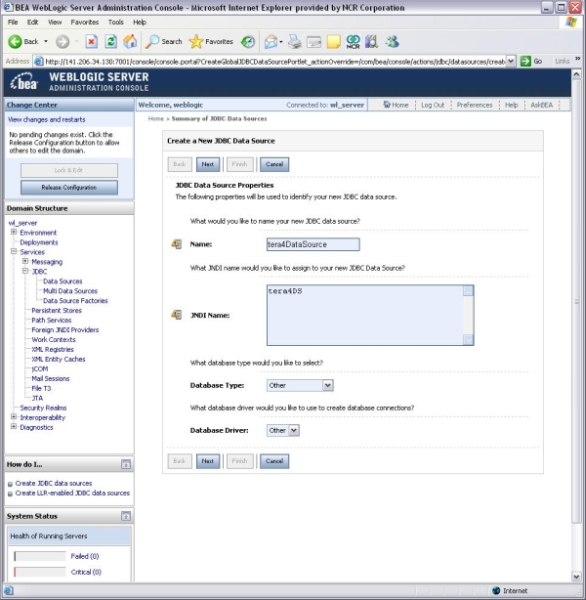The height and width of the screenshot is (600, 586).
Task: Click the IE Forward arrow icon
Action: click(x=62, y=41)
